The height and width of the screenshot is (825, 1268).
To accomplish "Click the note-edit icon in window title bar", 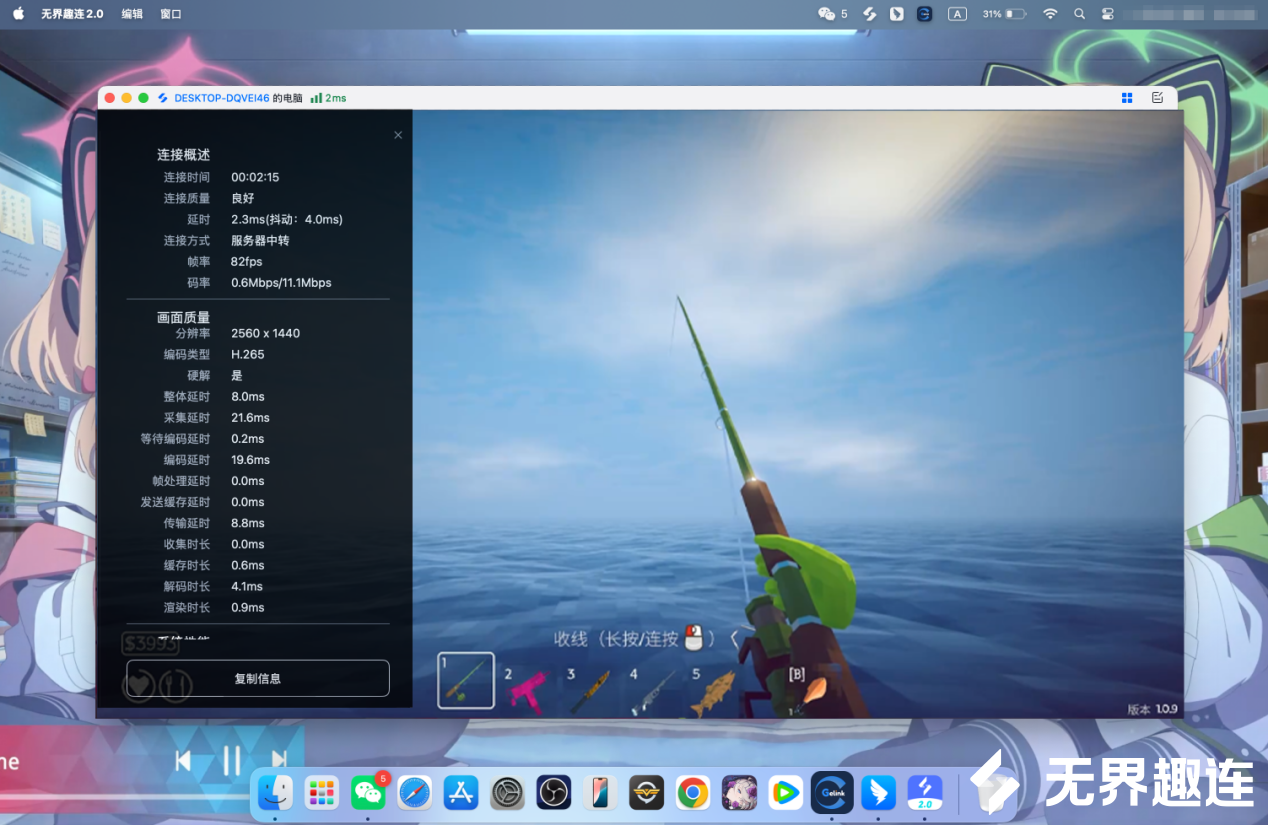I will pos(1157,98).
